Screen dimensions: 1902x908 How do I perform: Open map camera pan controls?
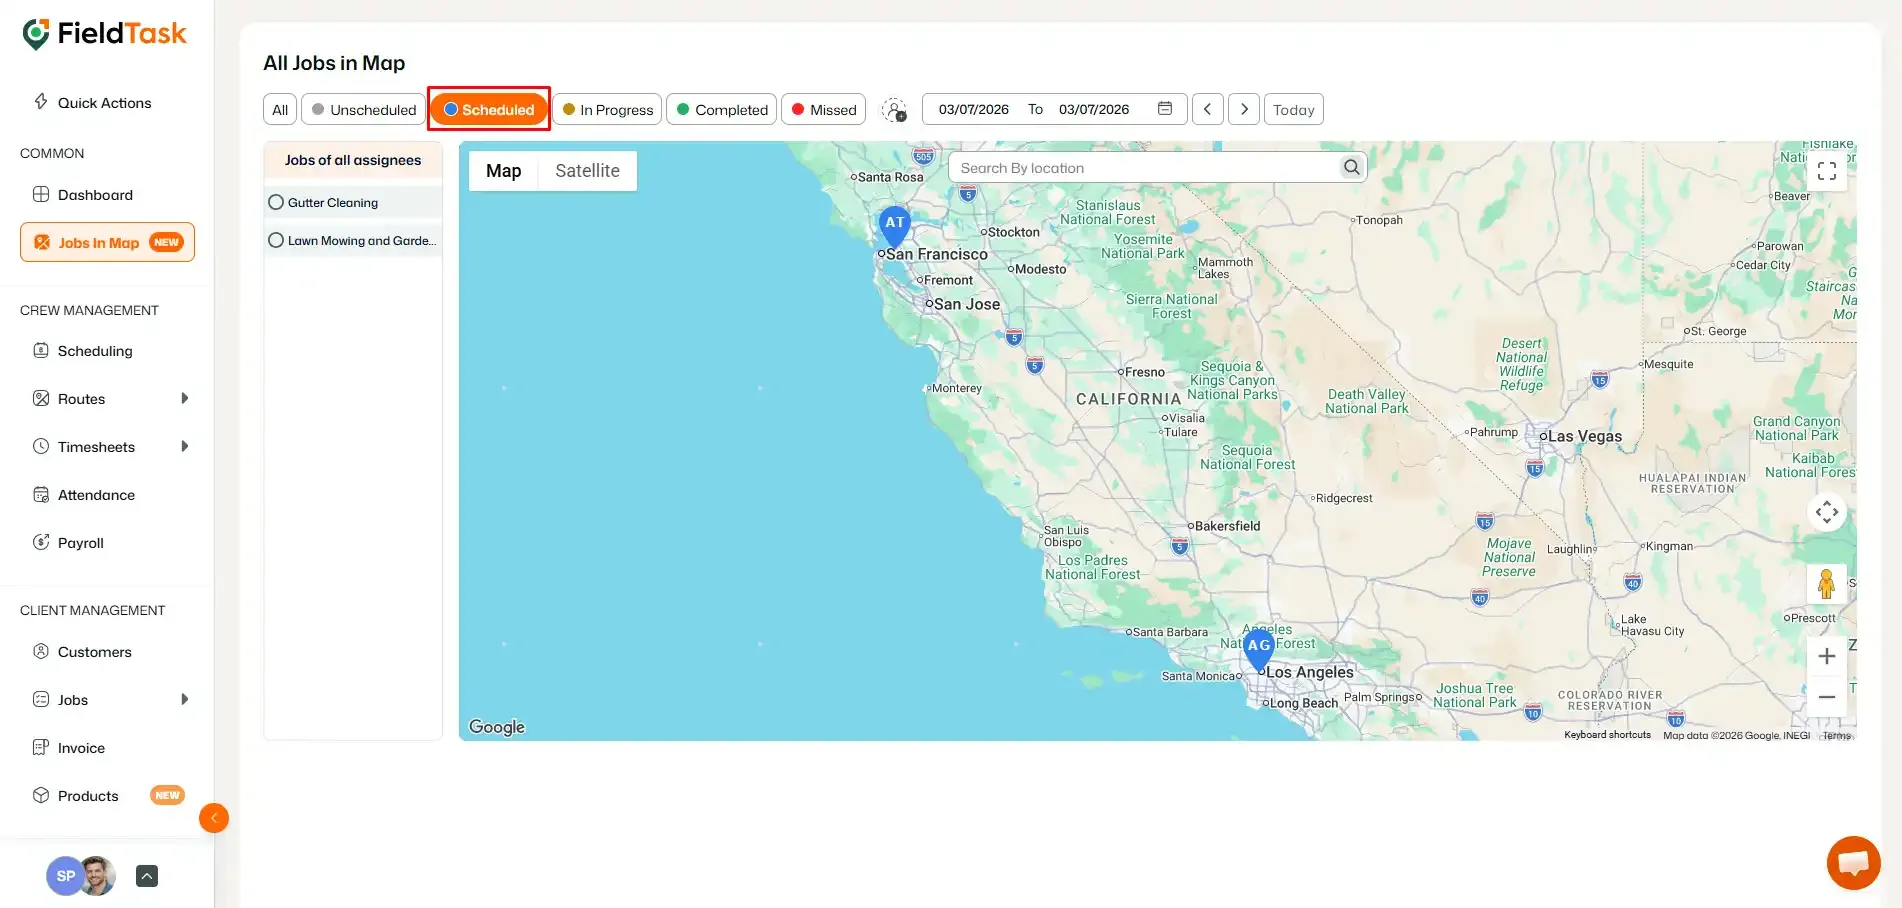1827,512
